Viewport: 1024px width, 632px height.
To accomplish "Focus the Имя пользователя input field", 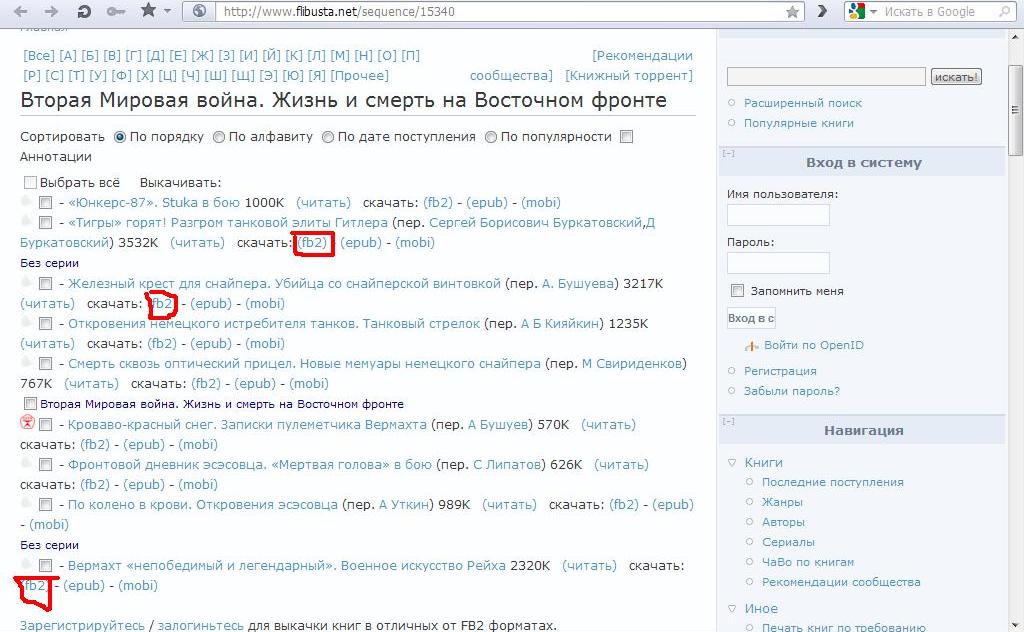I will pos(778,215).
